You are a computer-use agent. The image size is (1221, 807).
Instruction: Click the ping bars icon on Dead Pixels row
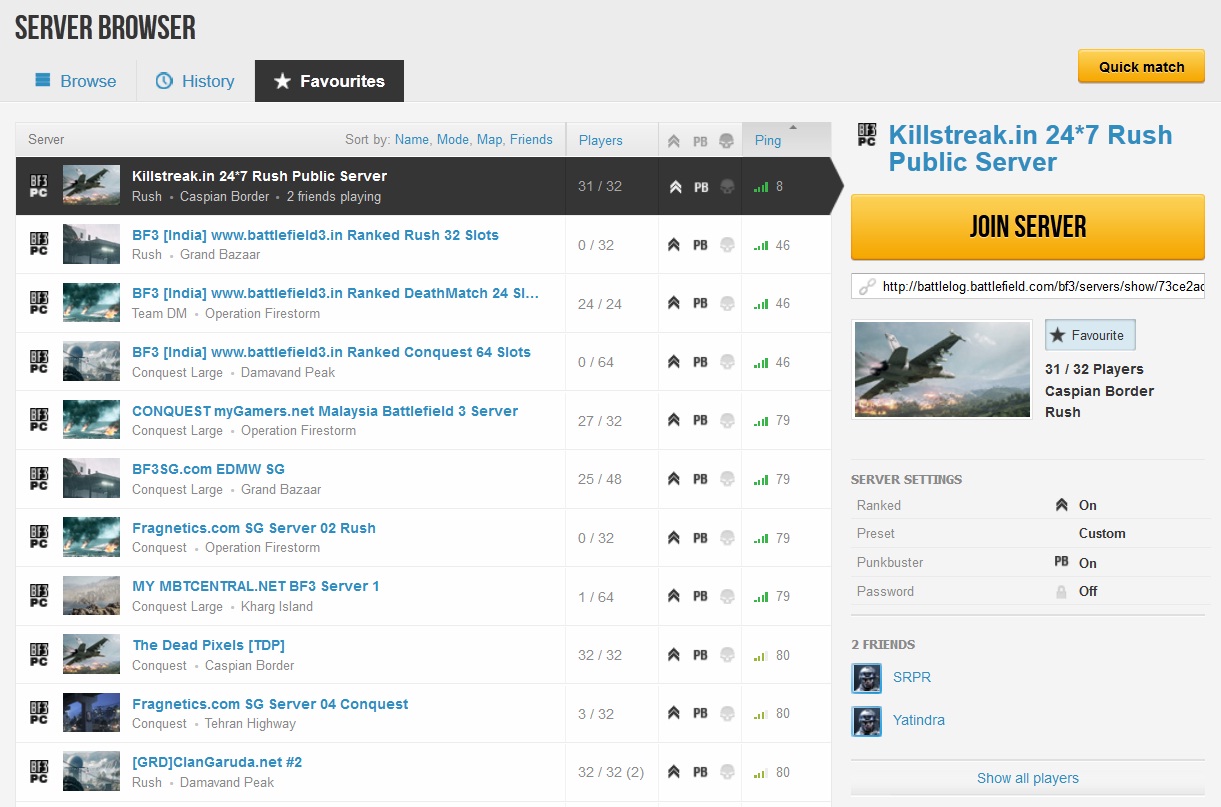click(x=761, y=656)
